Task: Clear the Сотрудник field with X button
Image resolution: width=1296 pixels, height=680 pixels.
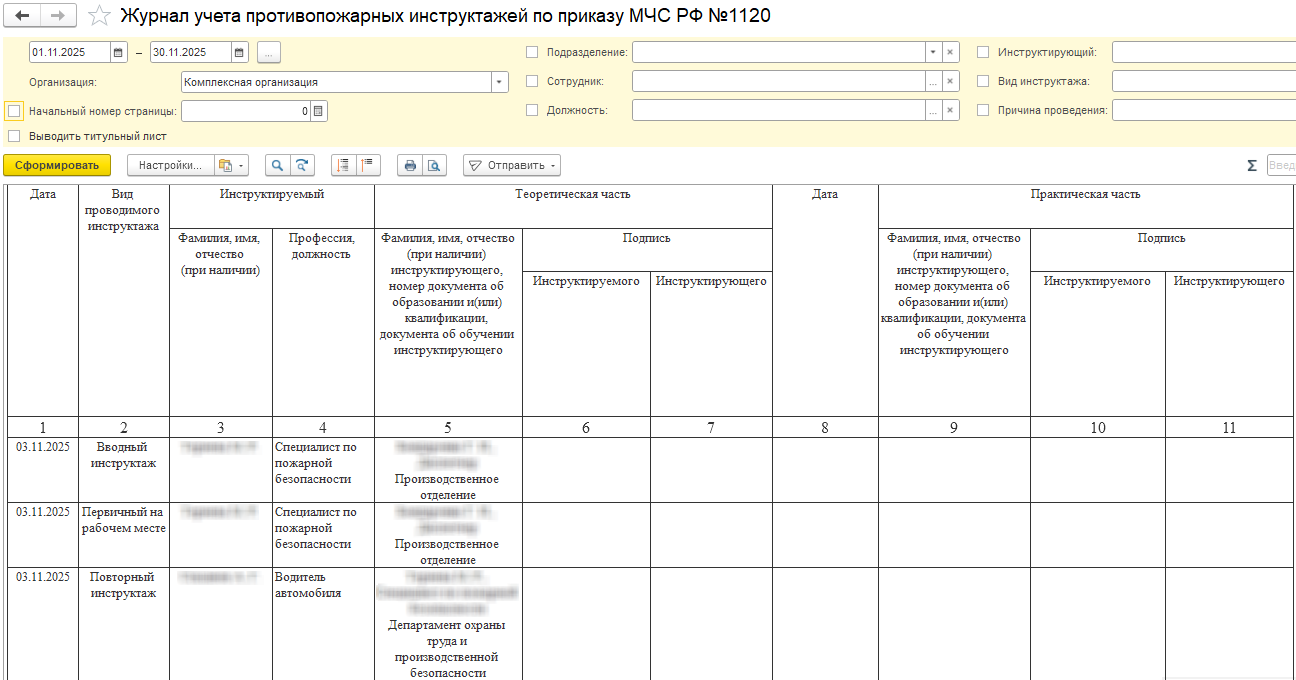Action: [950, 82]
